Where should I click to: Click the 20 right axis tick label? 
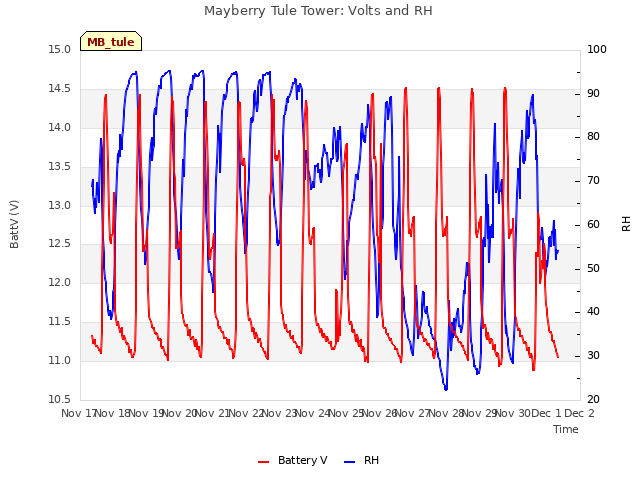593,399
